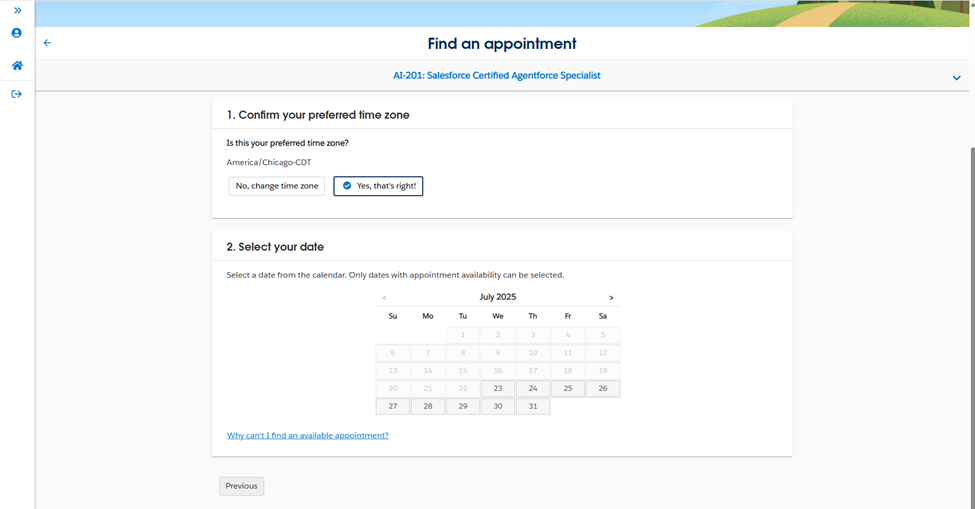
Task: Click the logout arrow icon
Action: click(17, 94)
